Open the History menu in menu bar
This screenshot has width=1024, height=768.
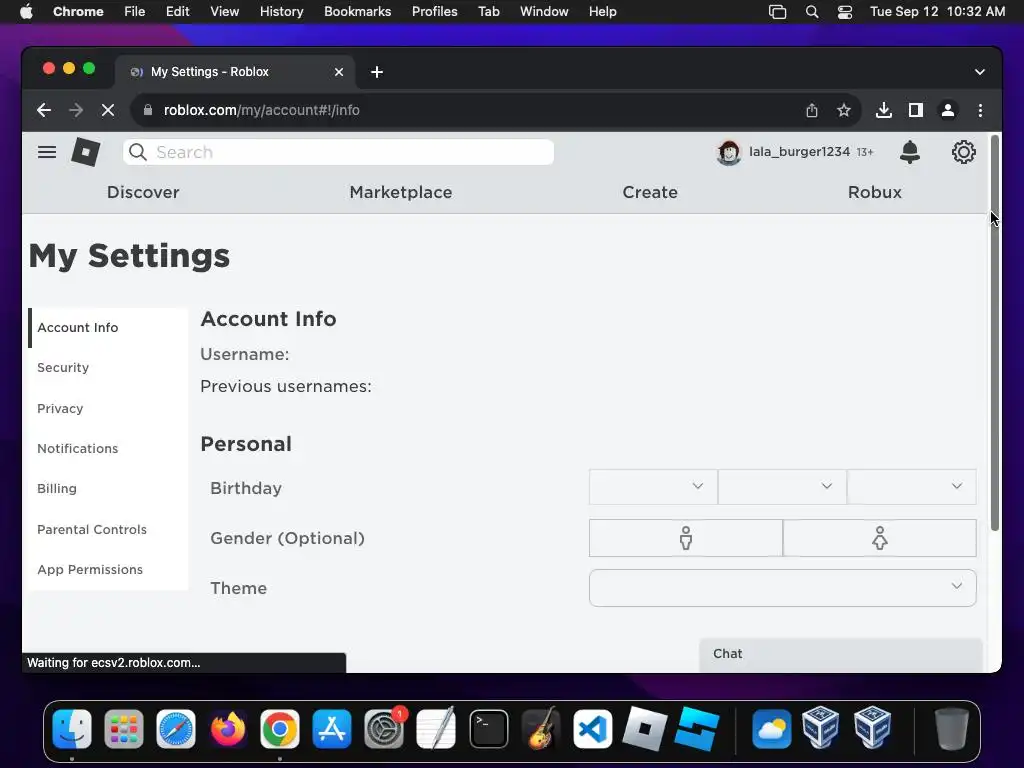pos(281,12)
